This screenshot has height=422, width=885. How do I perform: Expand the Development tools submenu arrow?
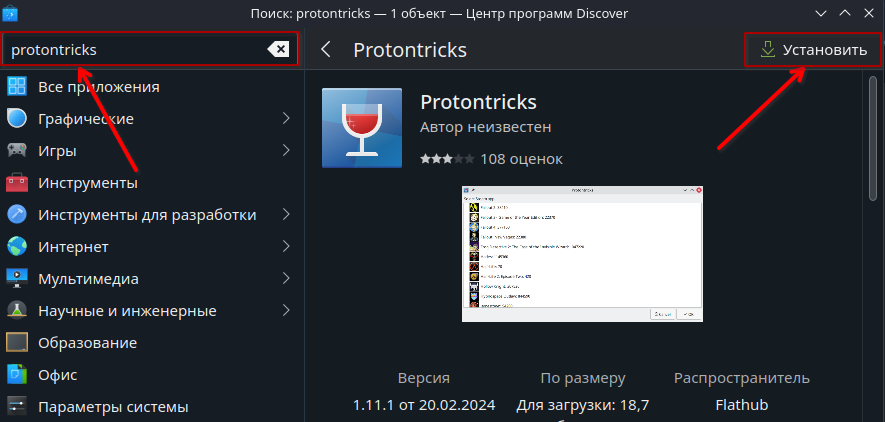[x=286, y=215]
